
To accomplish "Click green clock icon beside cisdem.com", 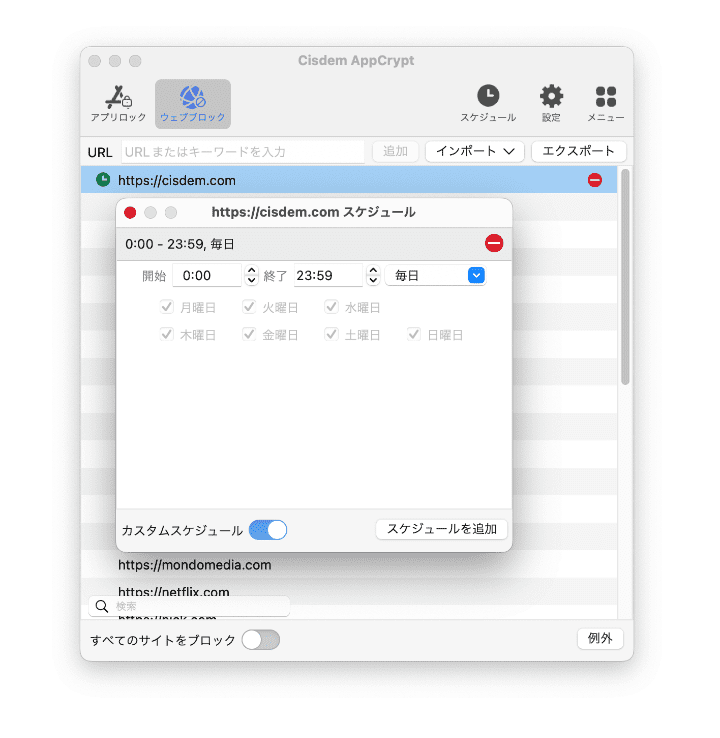I will point(103,180).
